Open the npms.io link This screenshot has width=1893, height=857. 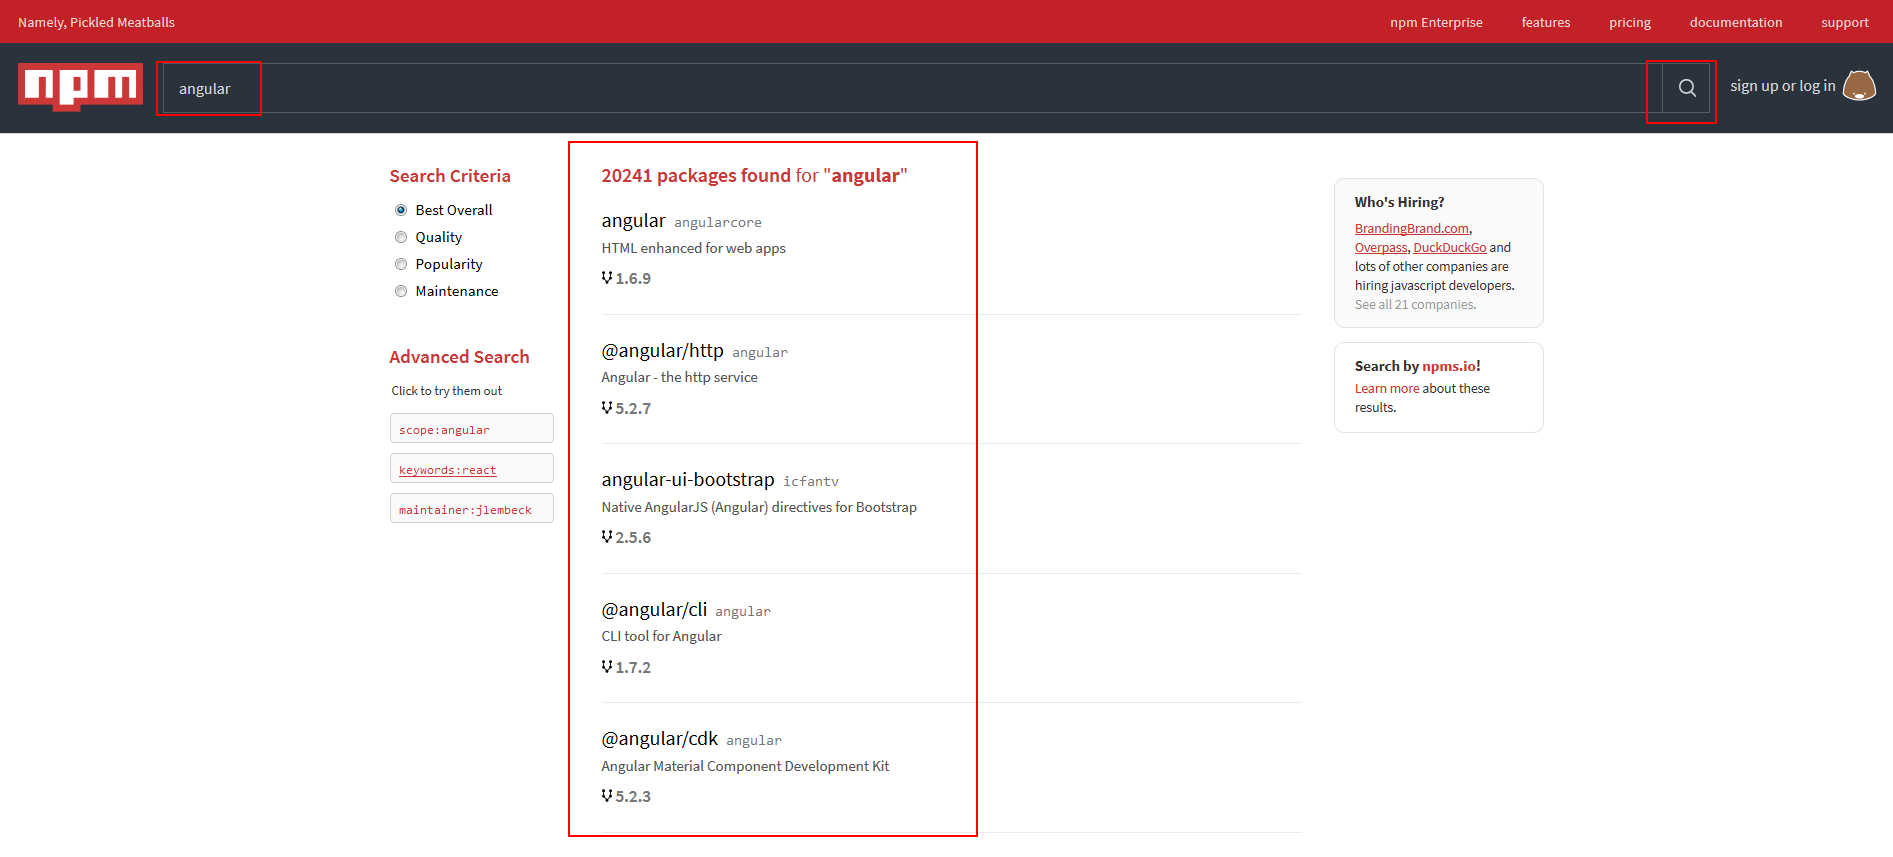pyautogui.click(x=1449, y=366)
